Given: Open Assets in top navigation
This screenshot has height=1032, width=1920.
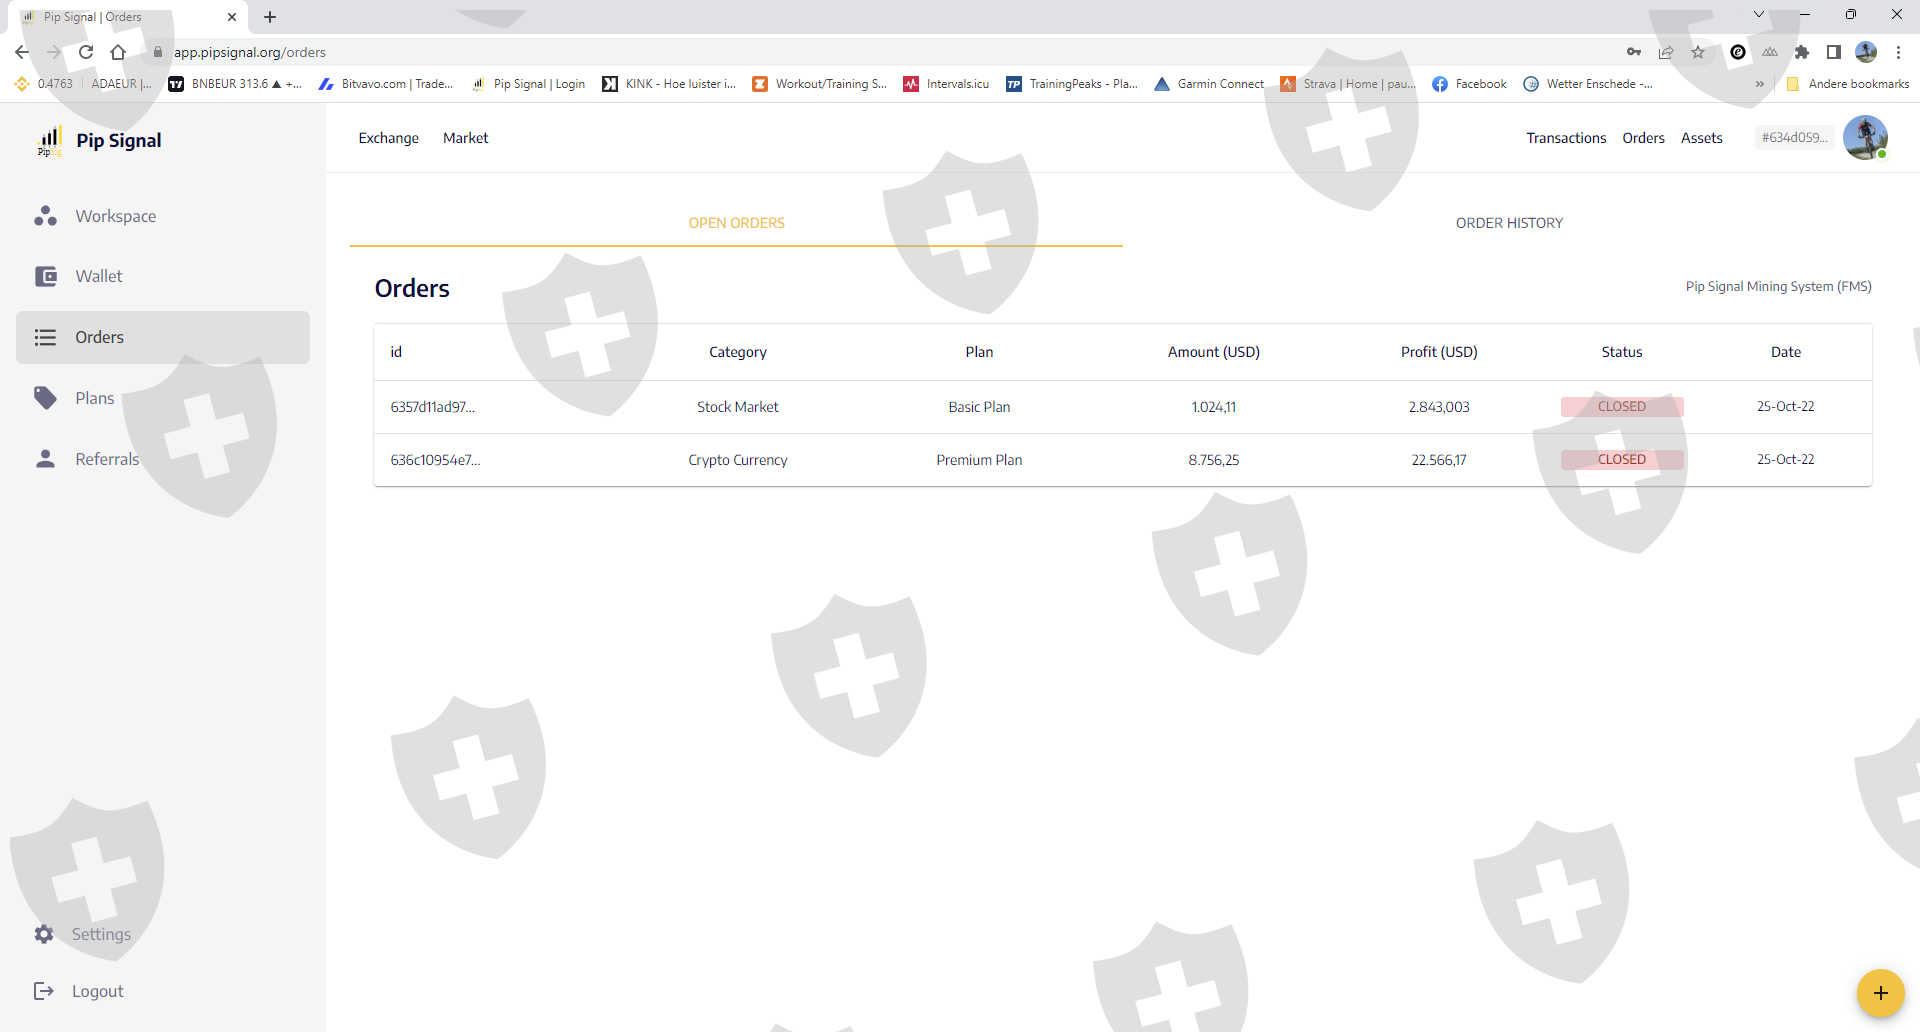Looking at the screenshot, I should (x=1702, y=138).
